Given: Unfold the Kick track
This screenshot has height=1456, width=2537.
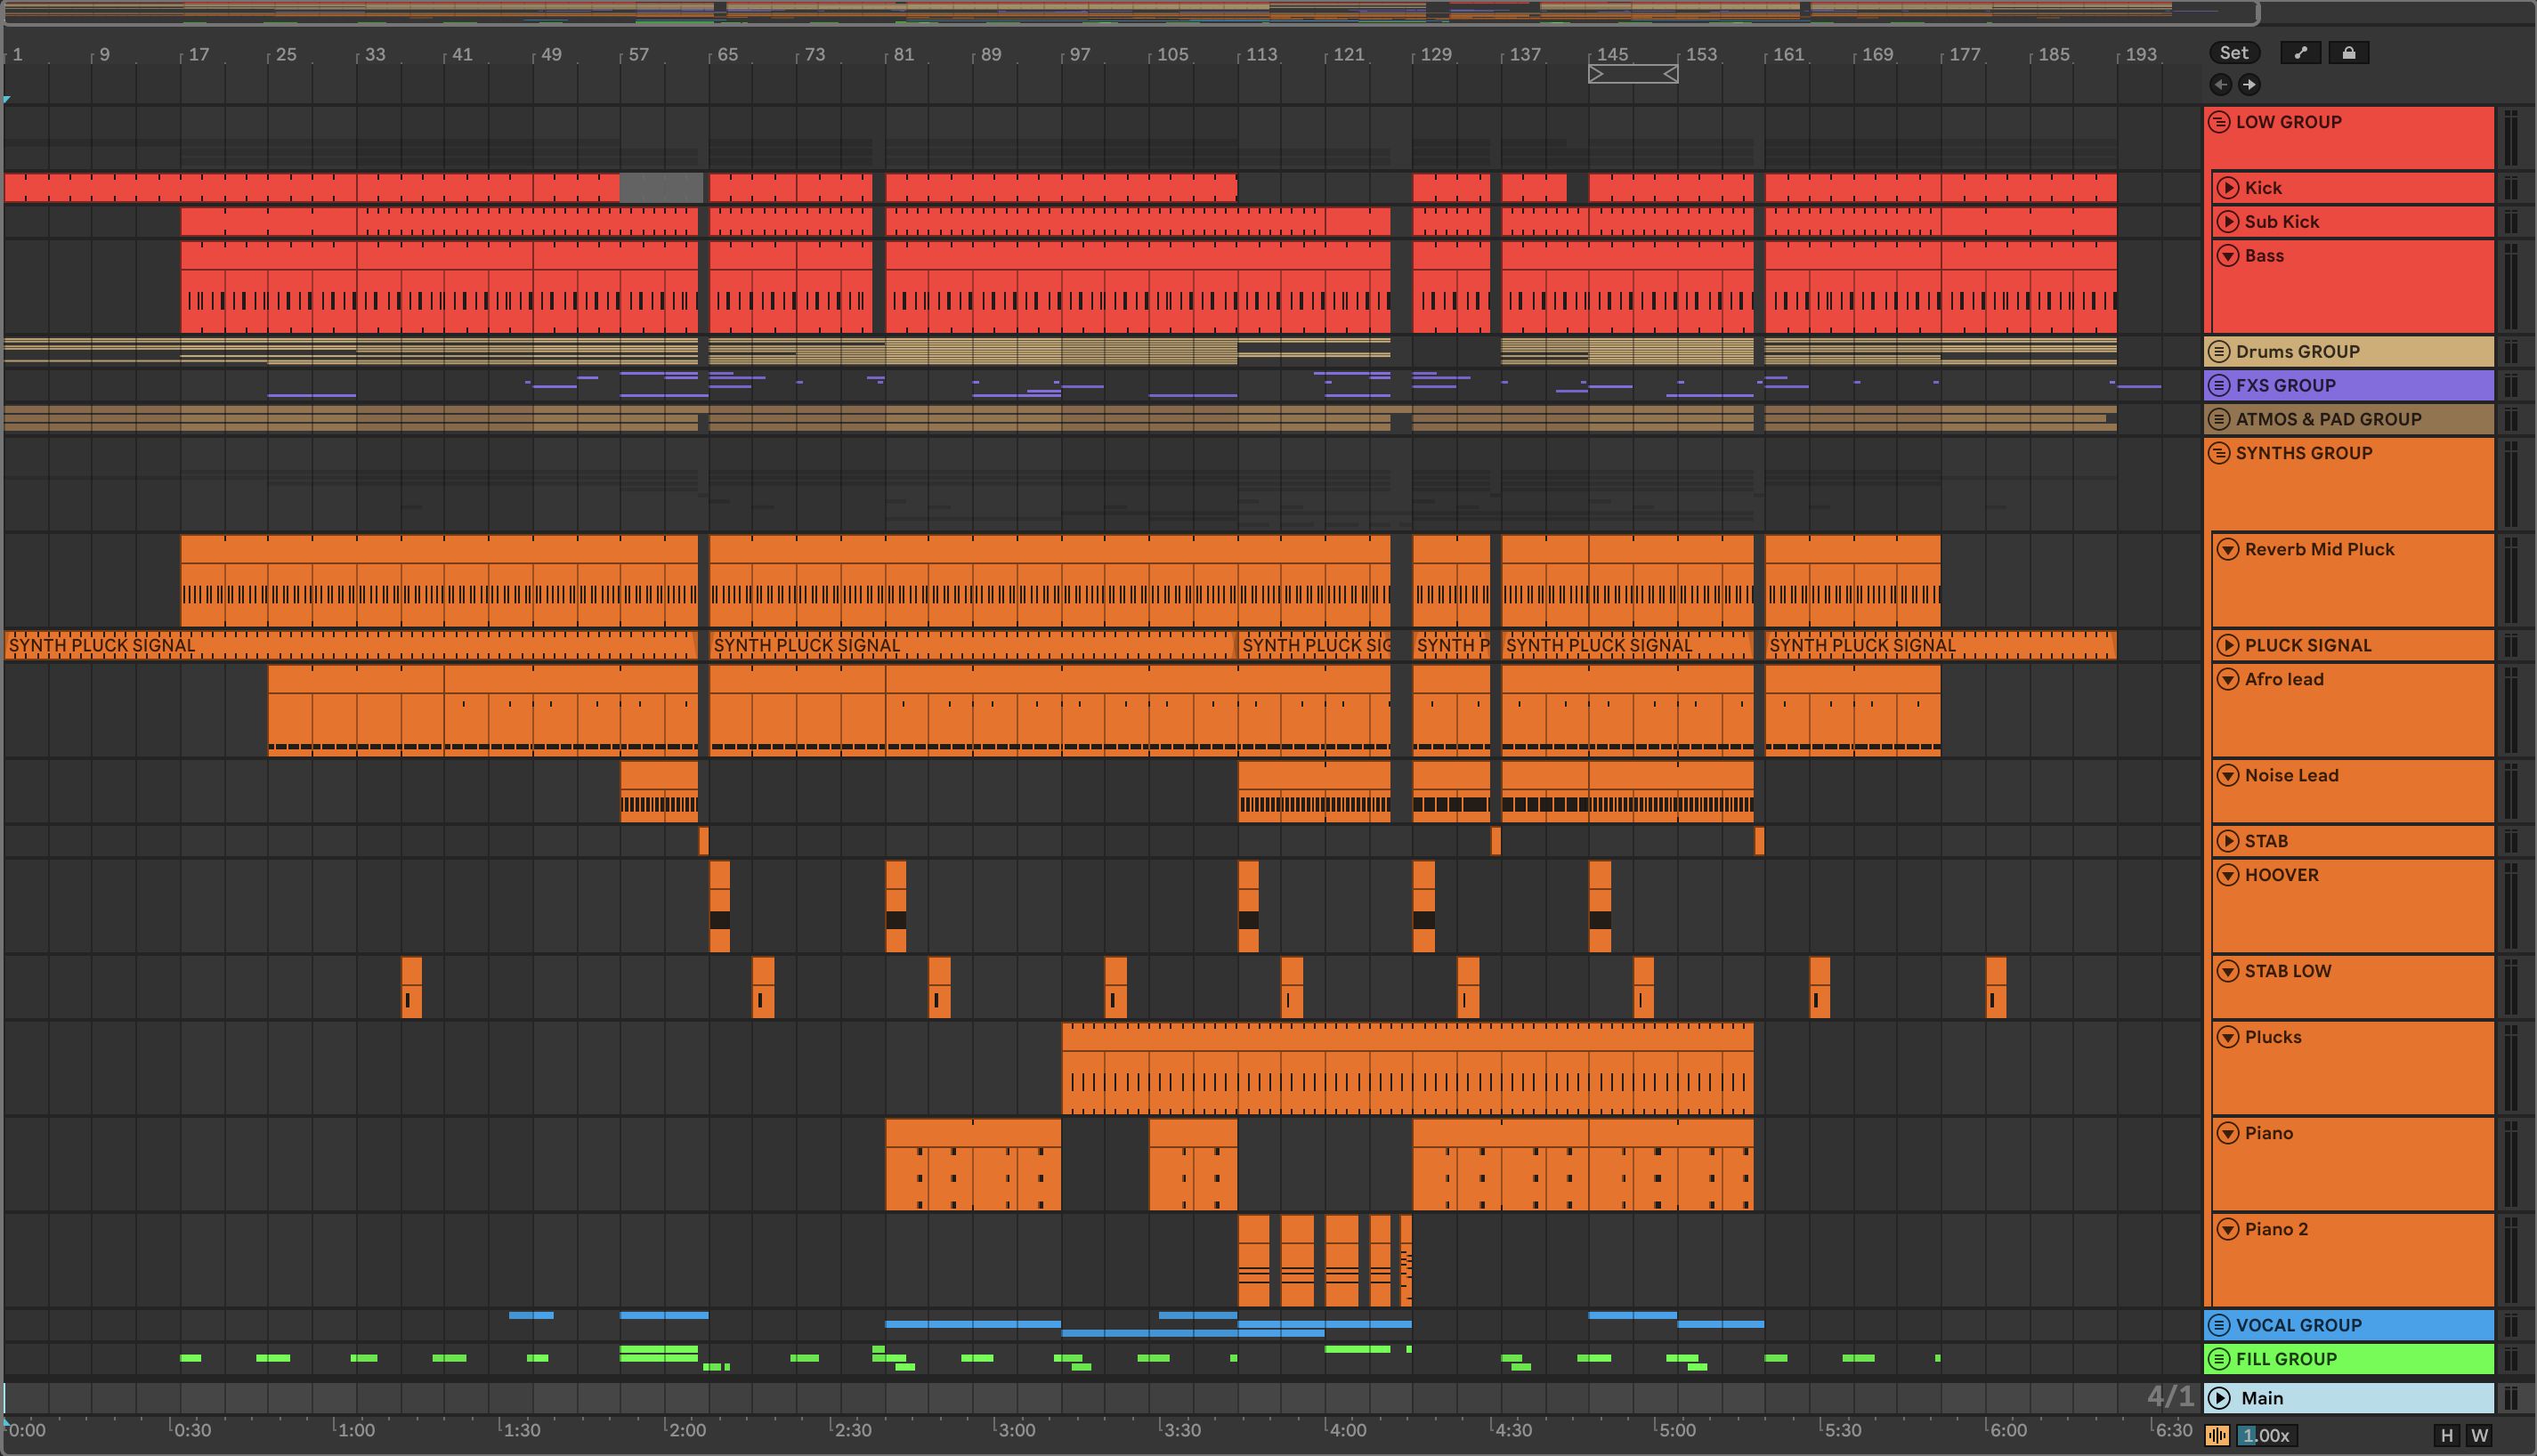Looking at the screenshot, I should click(x=2228, y=188).
